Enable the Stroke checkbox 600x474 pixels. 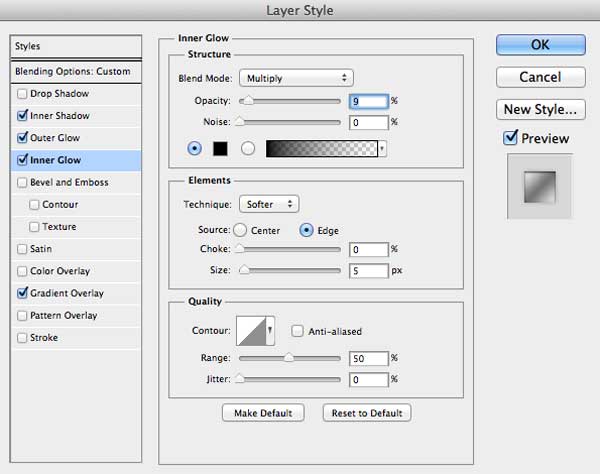(22, 338)
